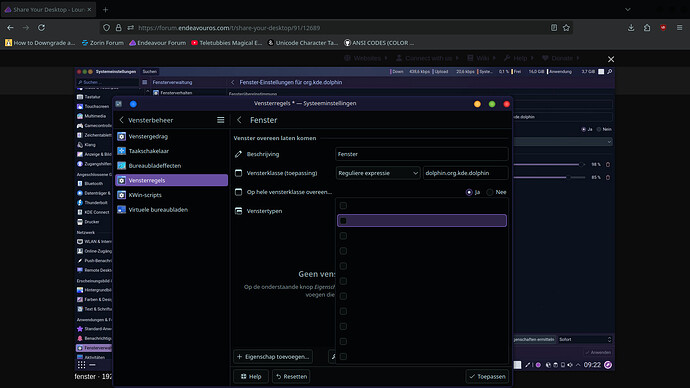Open a new Firefox tab
The height and width of the screenshot is (388, 690).
[x=105, y=9]
